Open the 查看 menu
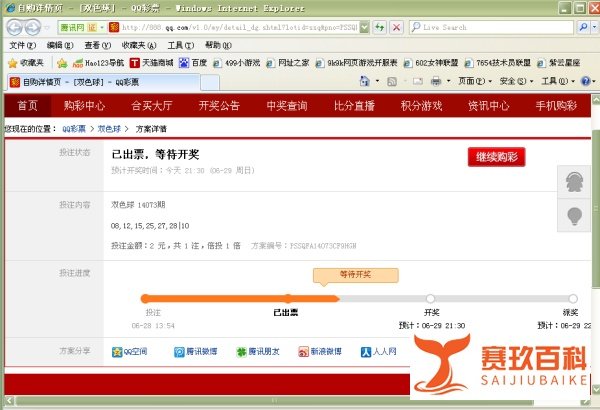The image size is (600, 410). 98,46
